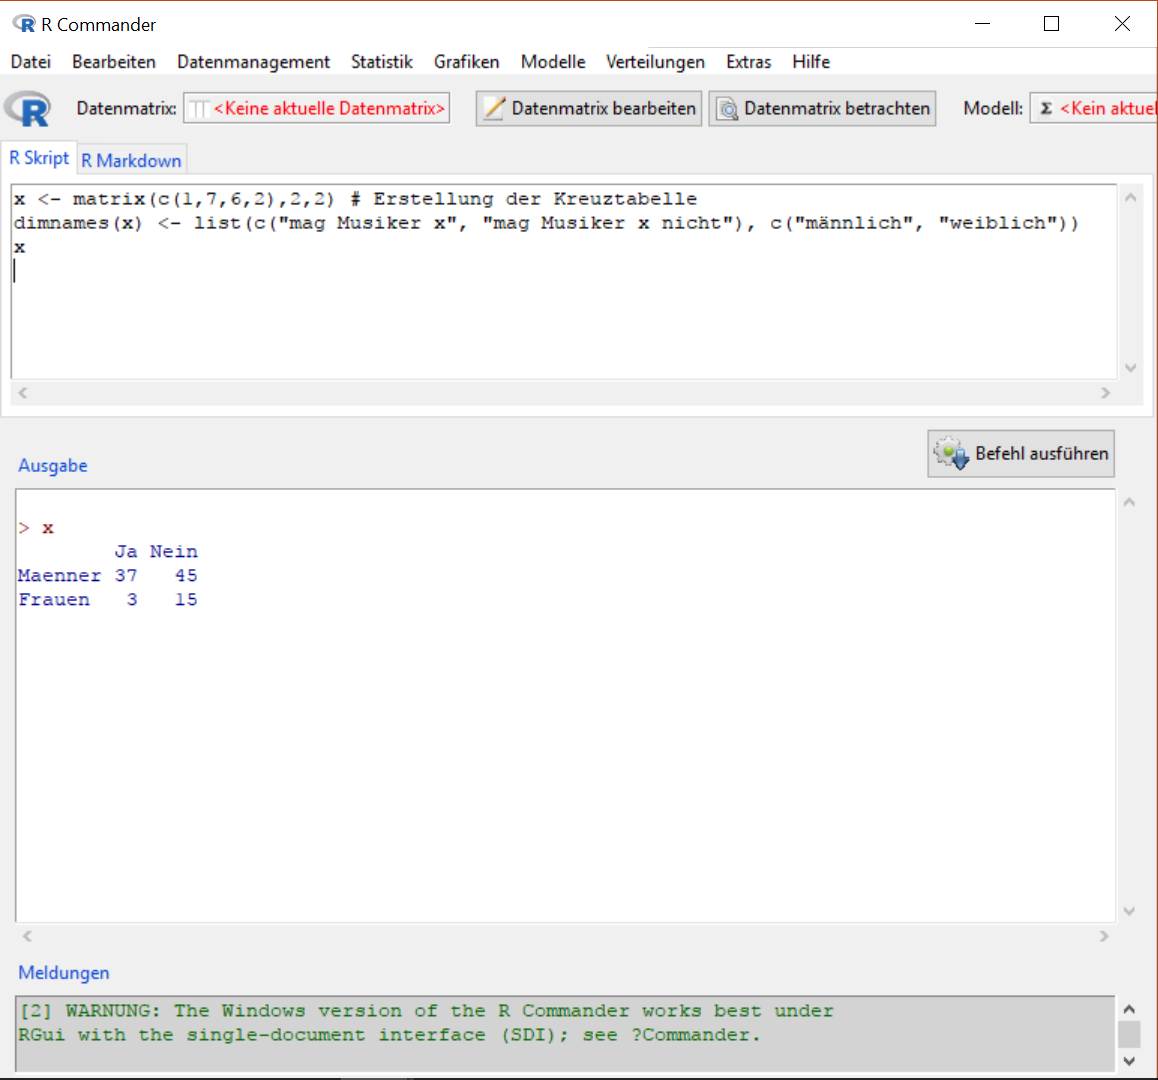Image resolution: width=1158 pixels, height=1080 pixels.
Task: Place cursor in the empty script line
Action: (300, 271)
